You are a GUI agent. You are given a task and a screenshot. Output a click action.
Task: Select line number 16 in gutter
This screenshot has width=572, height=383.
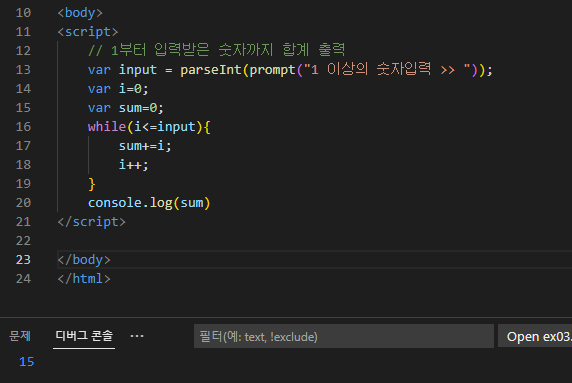[x=23, y=127]
